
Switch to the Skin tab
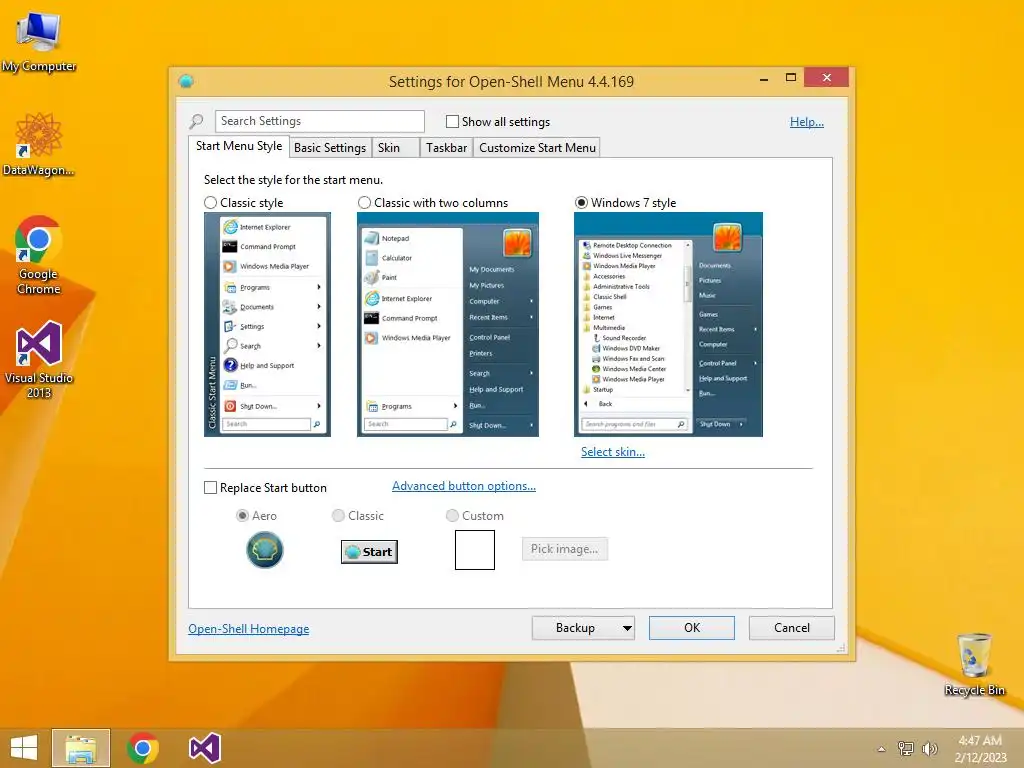click(395, 148)
